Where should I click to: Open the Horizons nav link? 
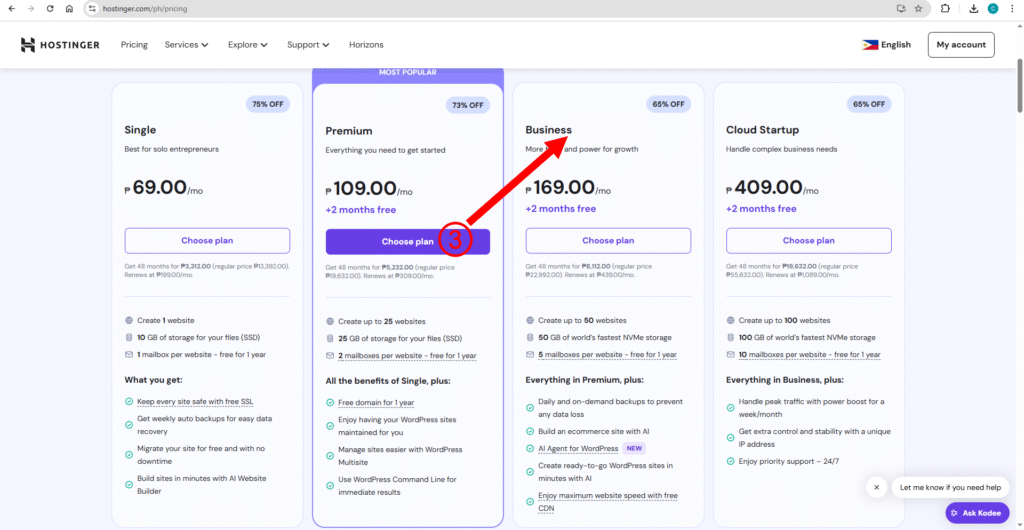[366, 45]
